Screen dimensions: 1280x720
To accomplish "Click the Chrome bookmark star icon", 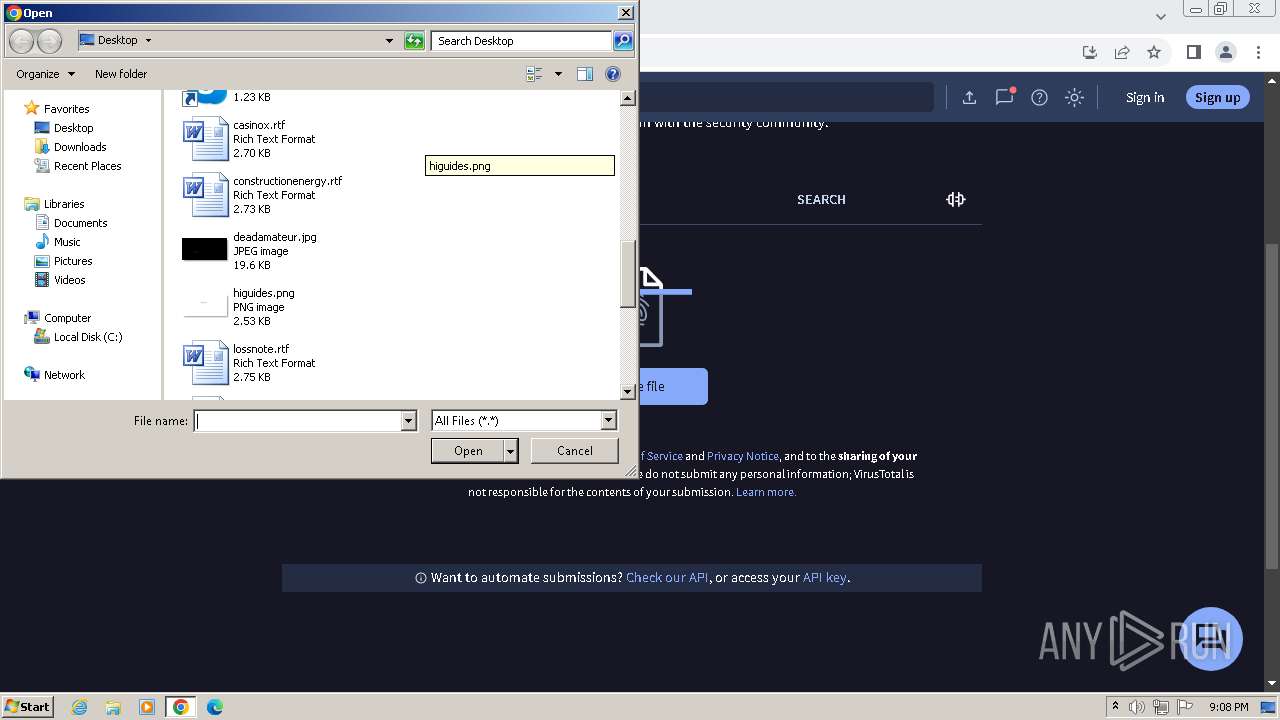I will (x=1154, y=52).
